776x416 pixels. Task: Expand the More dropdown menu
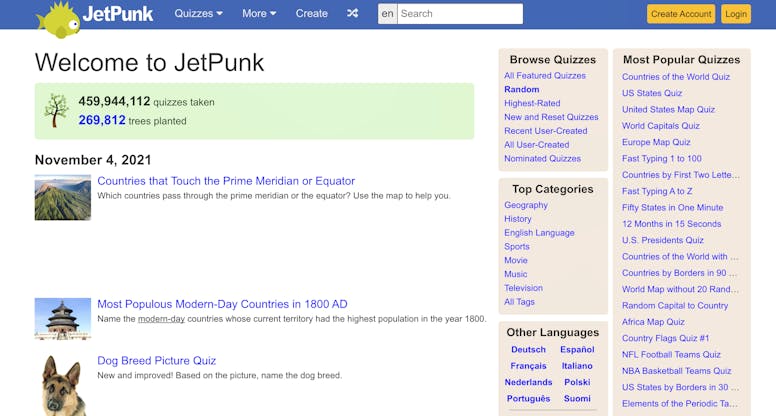pyautogui.click(x=259, y=13)
